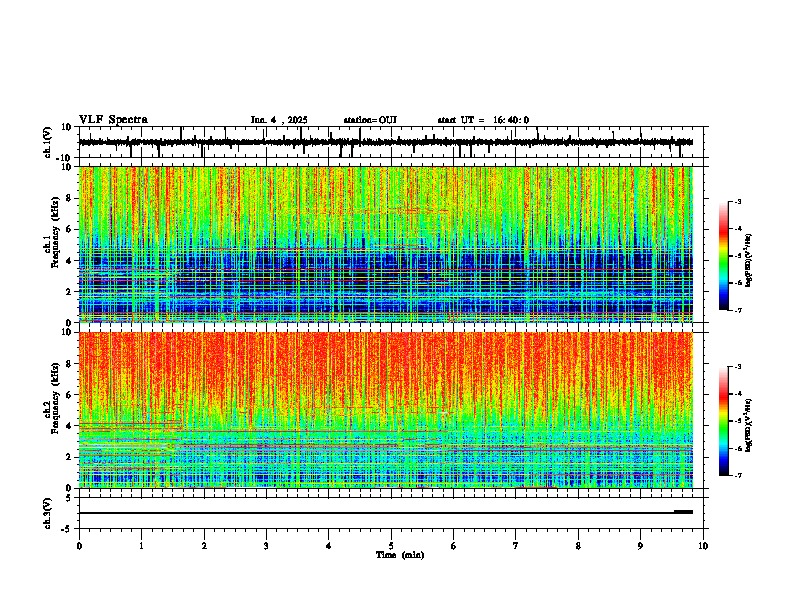Click inside the ch.1 spectrogram panel

(x=386, y=244)
